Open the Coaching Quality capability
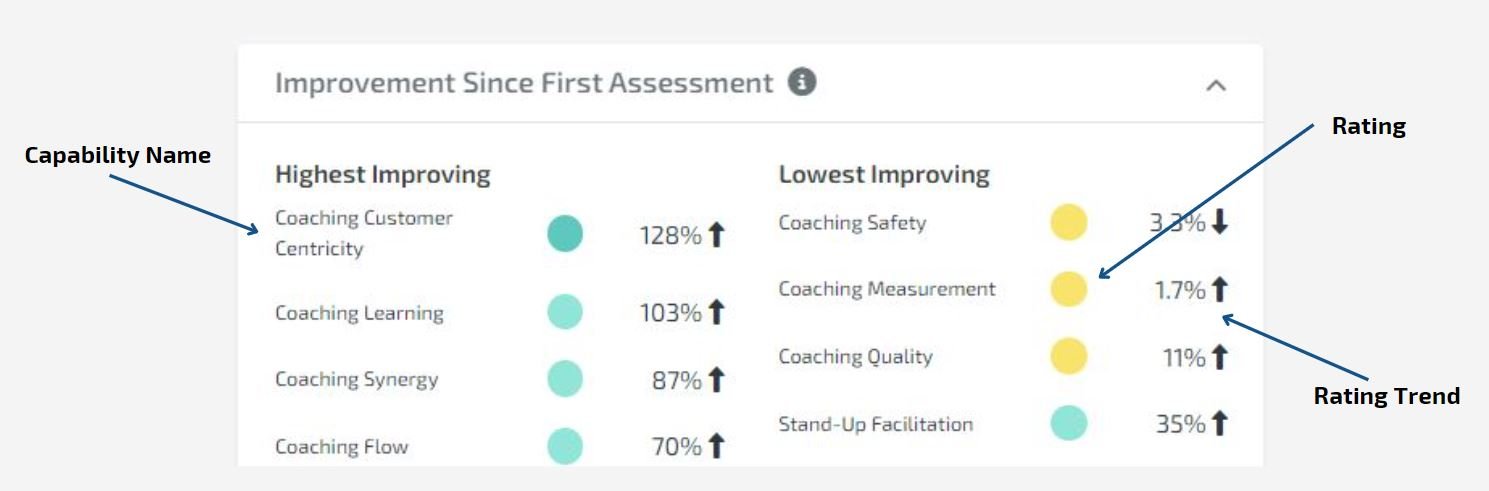The image size is (1489, 491). [856, 357]
